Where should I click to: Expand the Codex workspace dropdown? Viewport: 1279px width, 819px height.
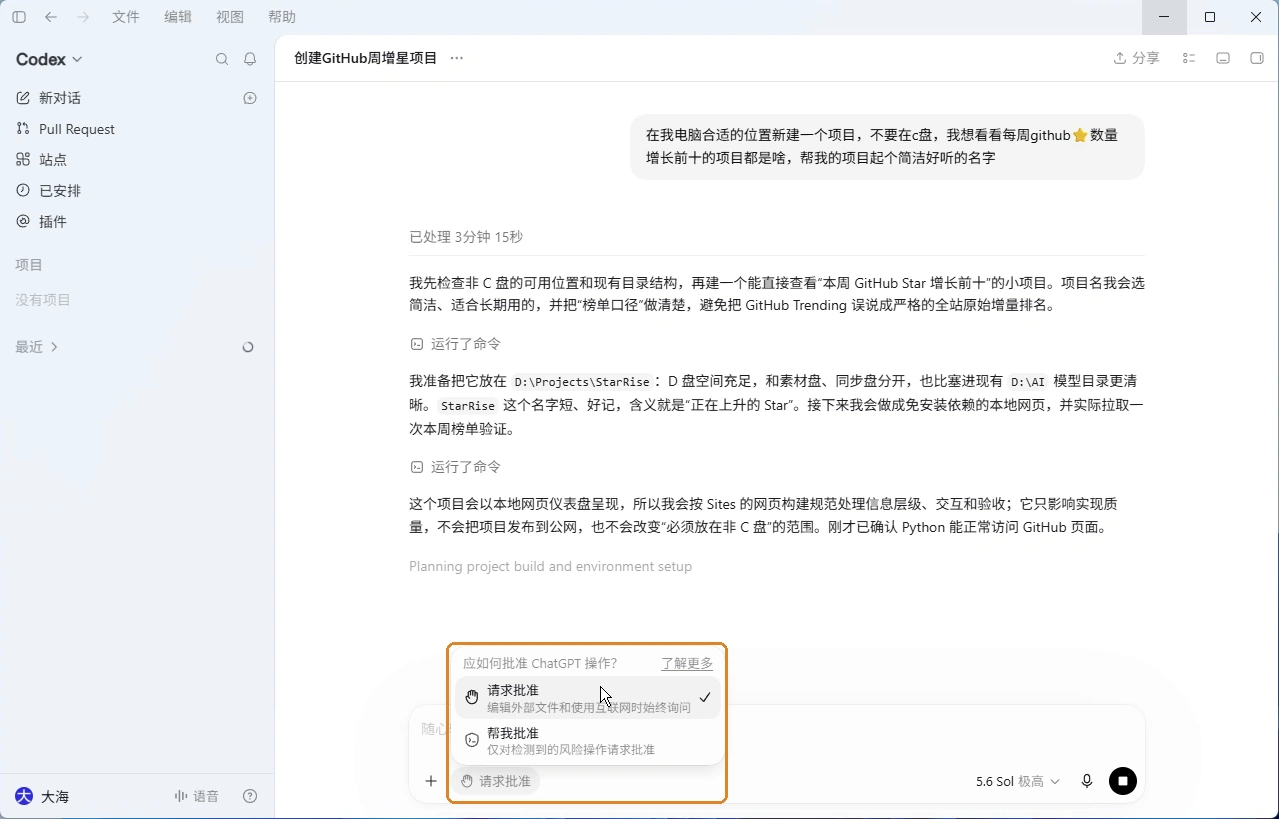49,59
